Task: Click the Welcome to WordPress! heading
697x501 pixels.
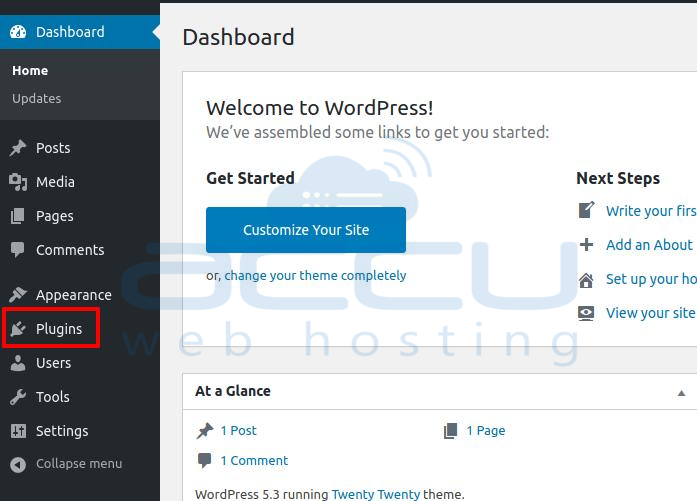Action: 320,108
